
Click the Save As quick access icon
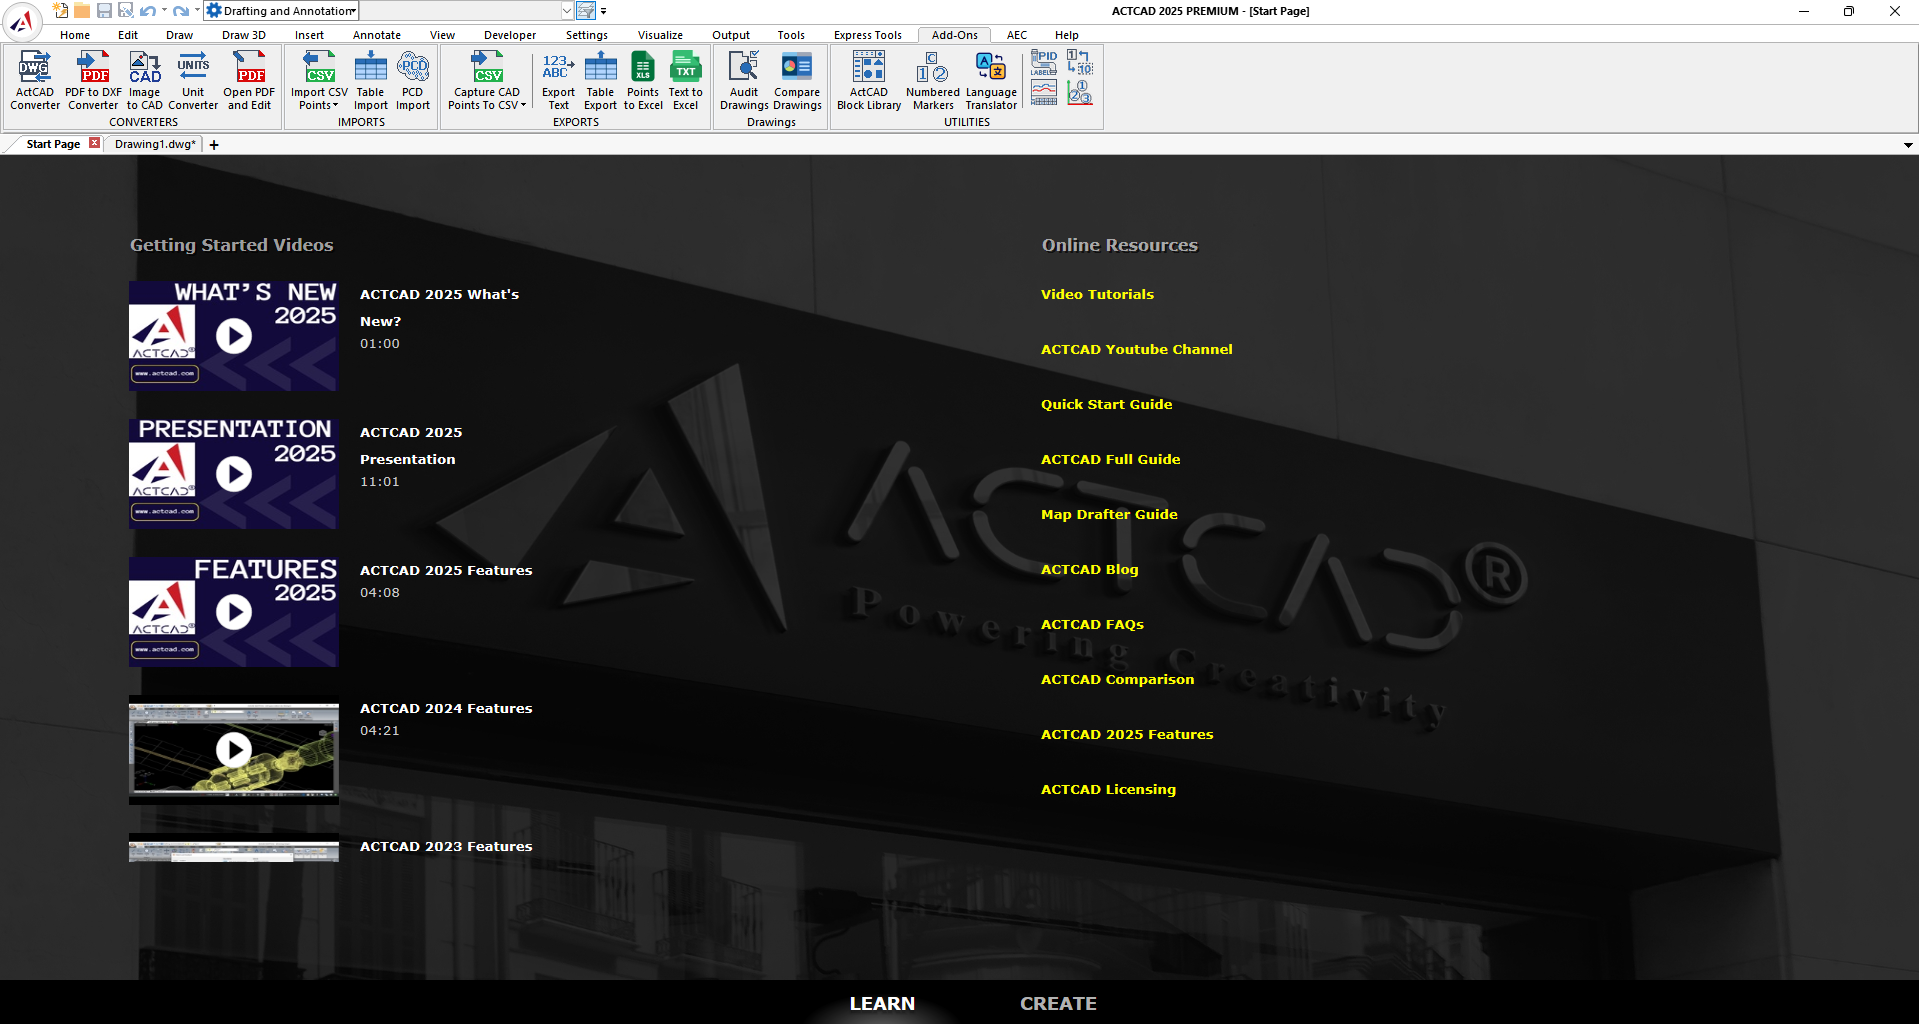coord(126,10)
